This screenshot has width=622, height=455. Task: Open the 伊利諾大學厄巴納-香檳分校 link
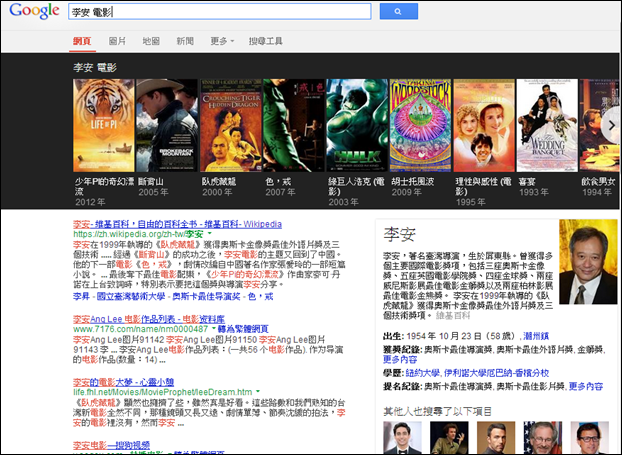(496, 373)
